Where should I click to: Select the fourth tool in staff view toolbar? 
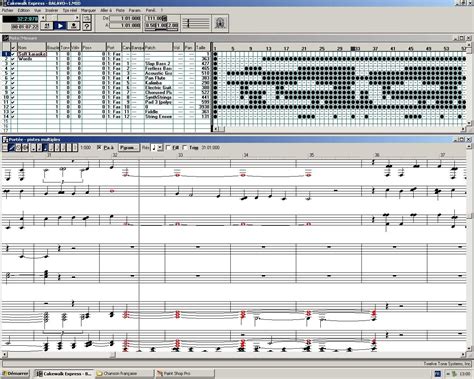coord(25,147)
